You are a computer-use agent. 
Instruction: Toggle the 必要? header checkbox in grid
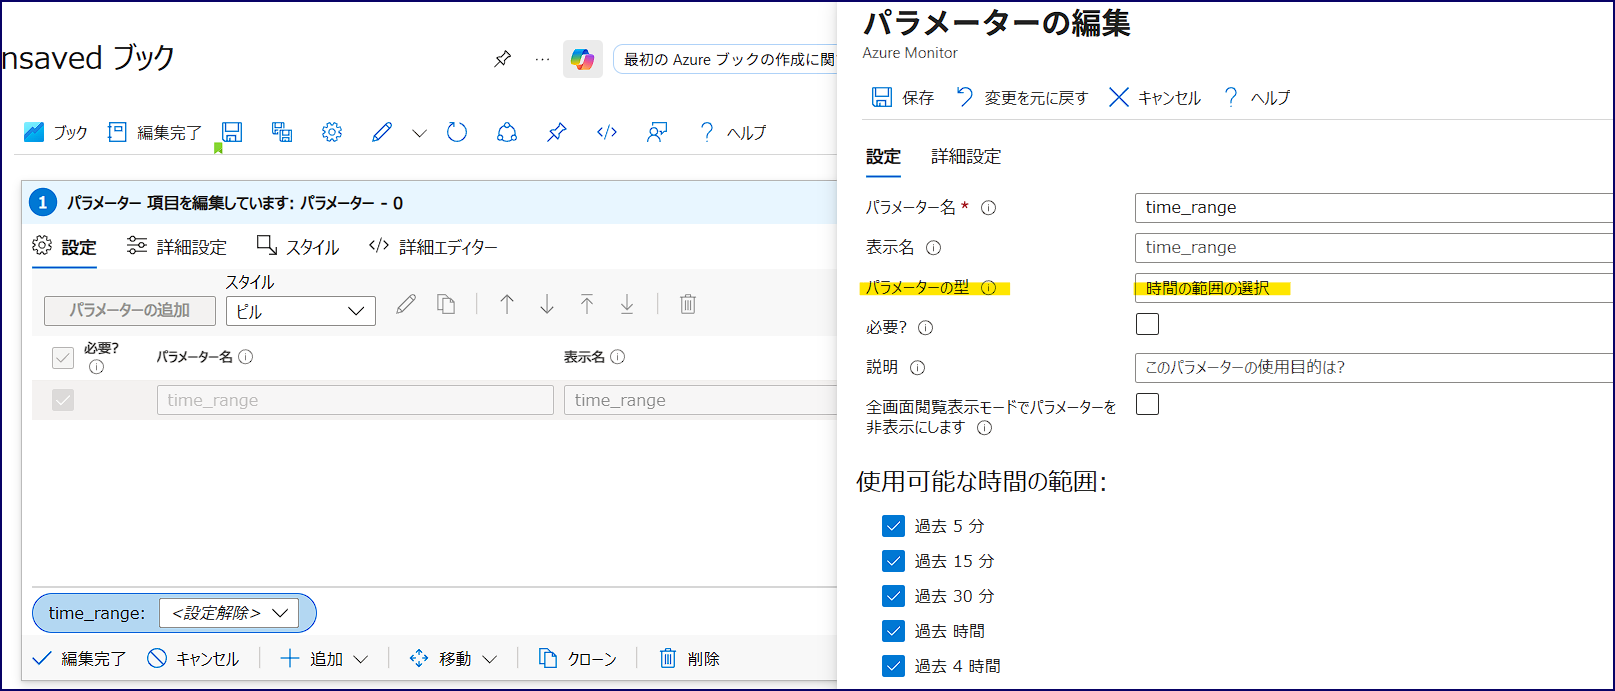pos(63,358)
